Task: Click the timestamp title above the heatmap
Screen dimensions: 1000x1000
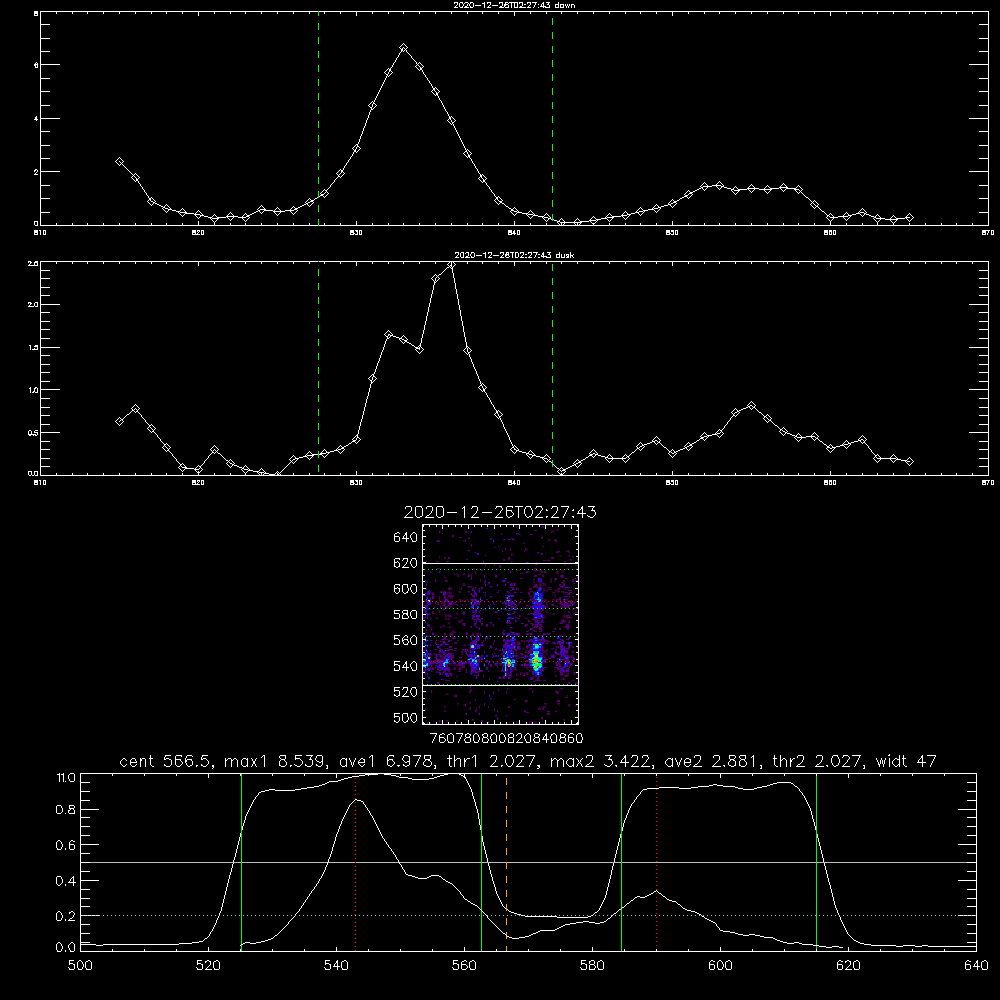Action: click(500, 512)
